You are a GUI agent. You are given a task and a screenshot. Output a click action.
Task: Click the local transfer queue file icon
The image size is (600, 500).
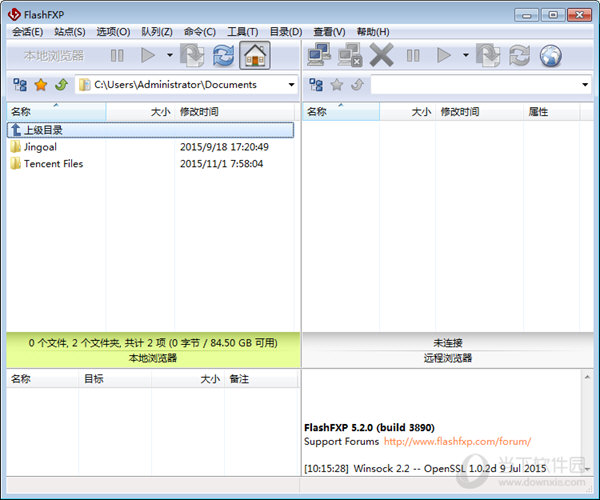[192, 55]
